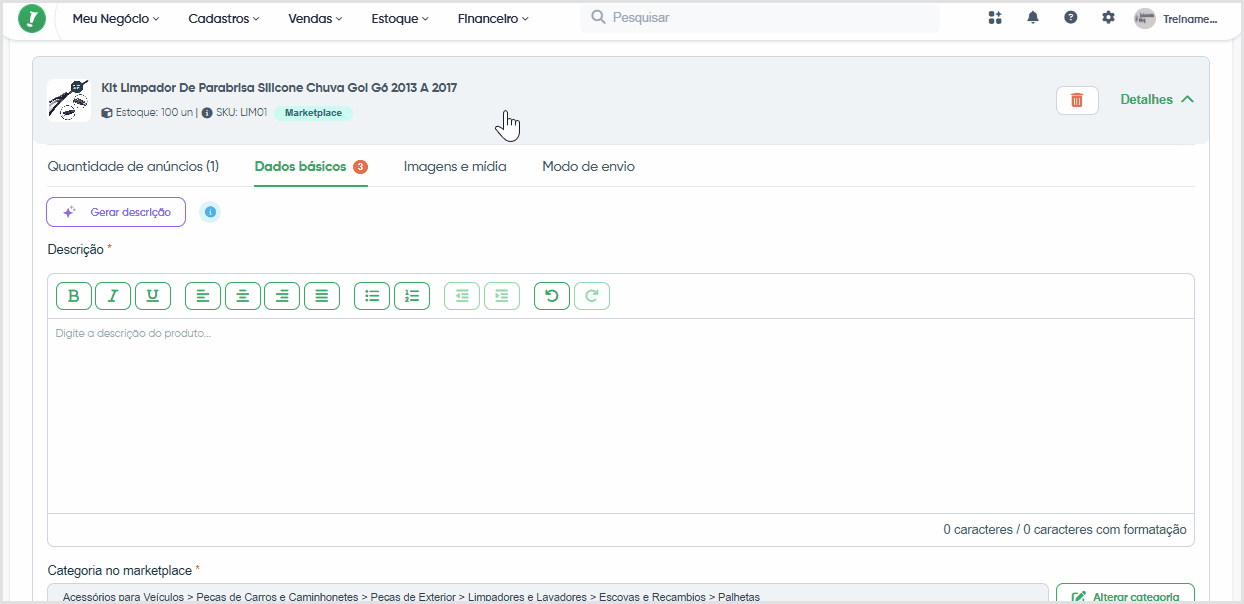
Task: Focus the Pesquisar search field
Action: (x=760, y=18)
